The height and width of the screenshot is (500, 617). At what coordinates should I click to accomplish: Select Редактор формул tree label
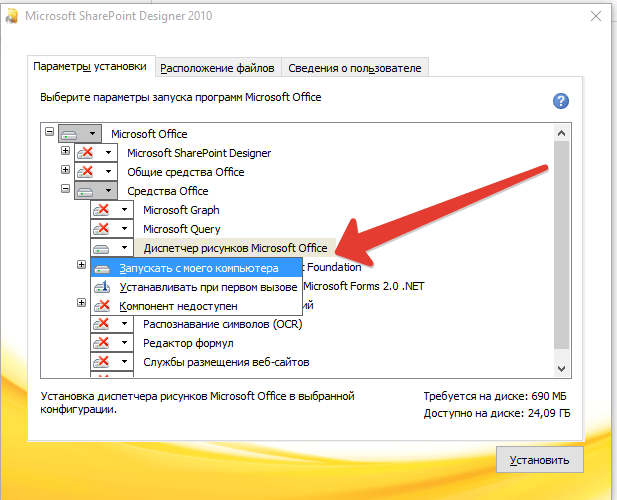click(x=188, y=343)
